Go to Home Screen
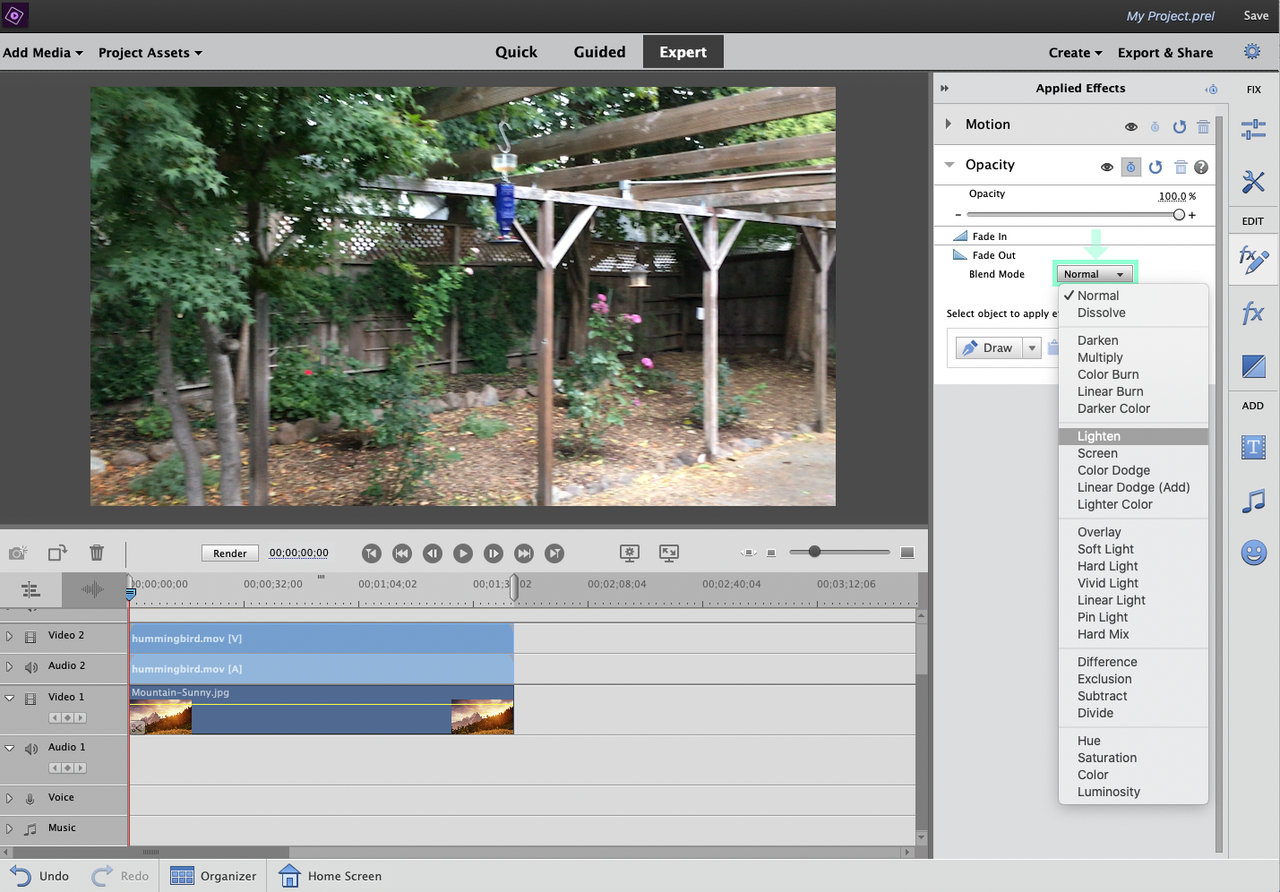The height and width of the screenshot is (892, 1280). [330, 875]
